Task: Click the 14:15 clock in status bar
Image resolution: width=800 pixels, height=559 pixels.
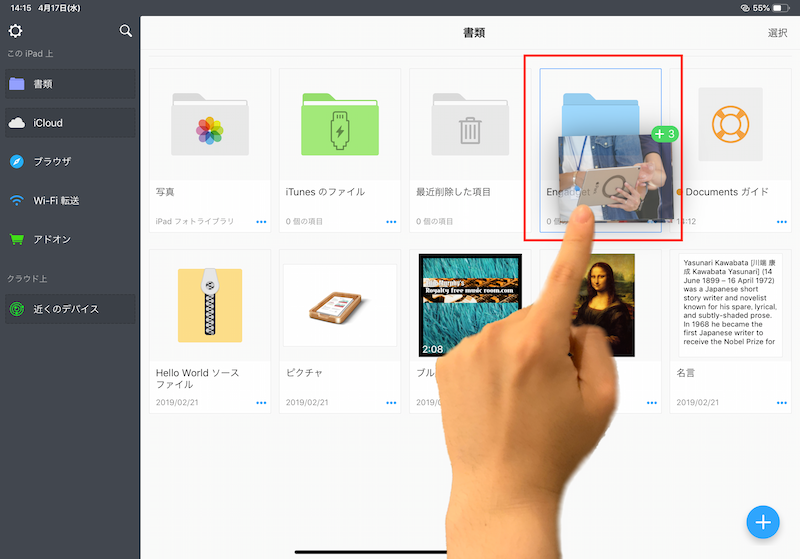Action: point(21,8)
